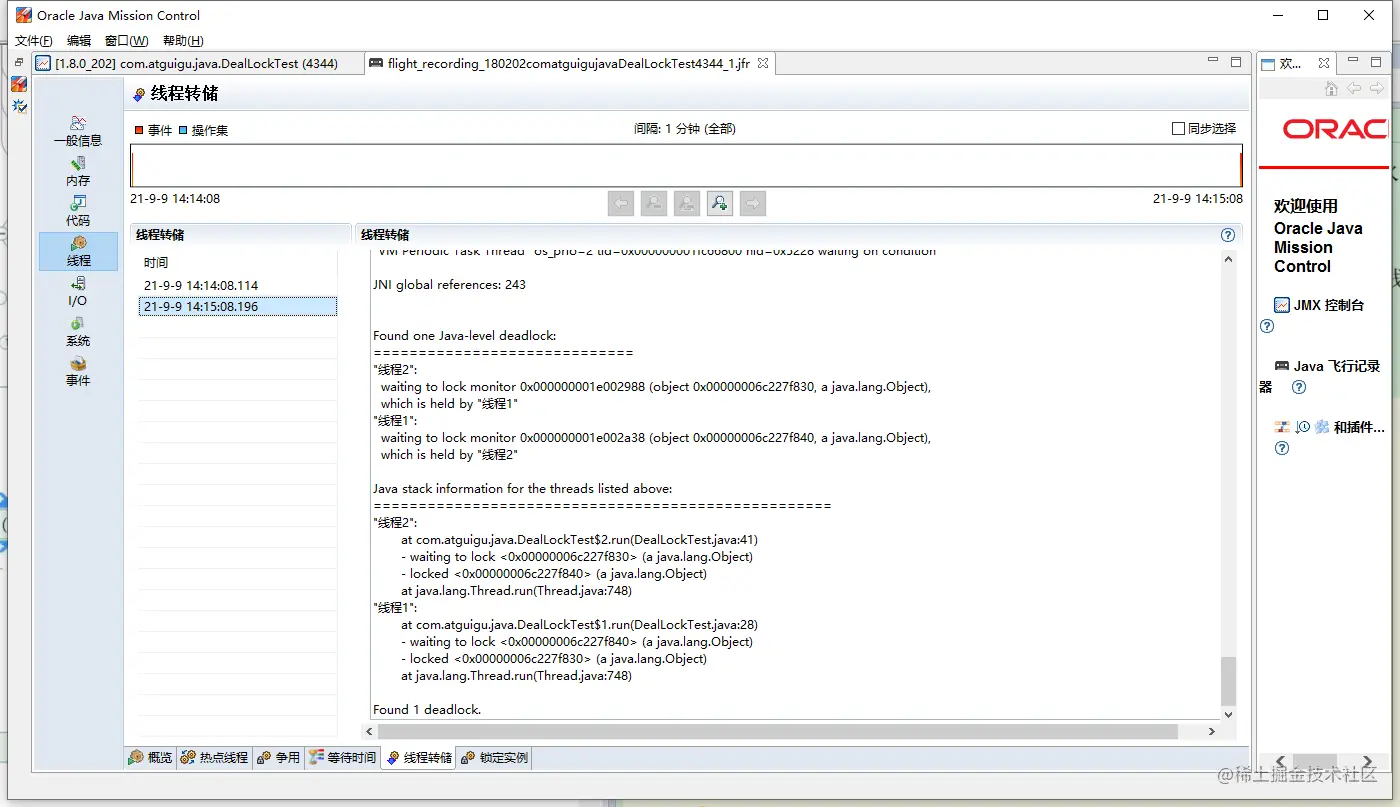
Task: Open the 编辑 menu
Action: coord(79,41)
